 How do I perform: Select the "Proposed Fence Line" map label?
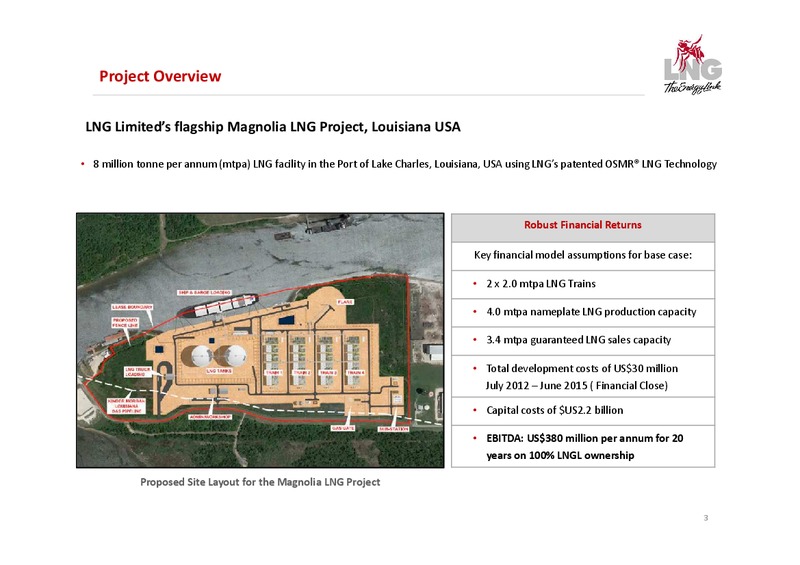point(125,323)
